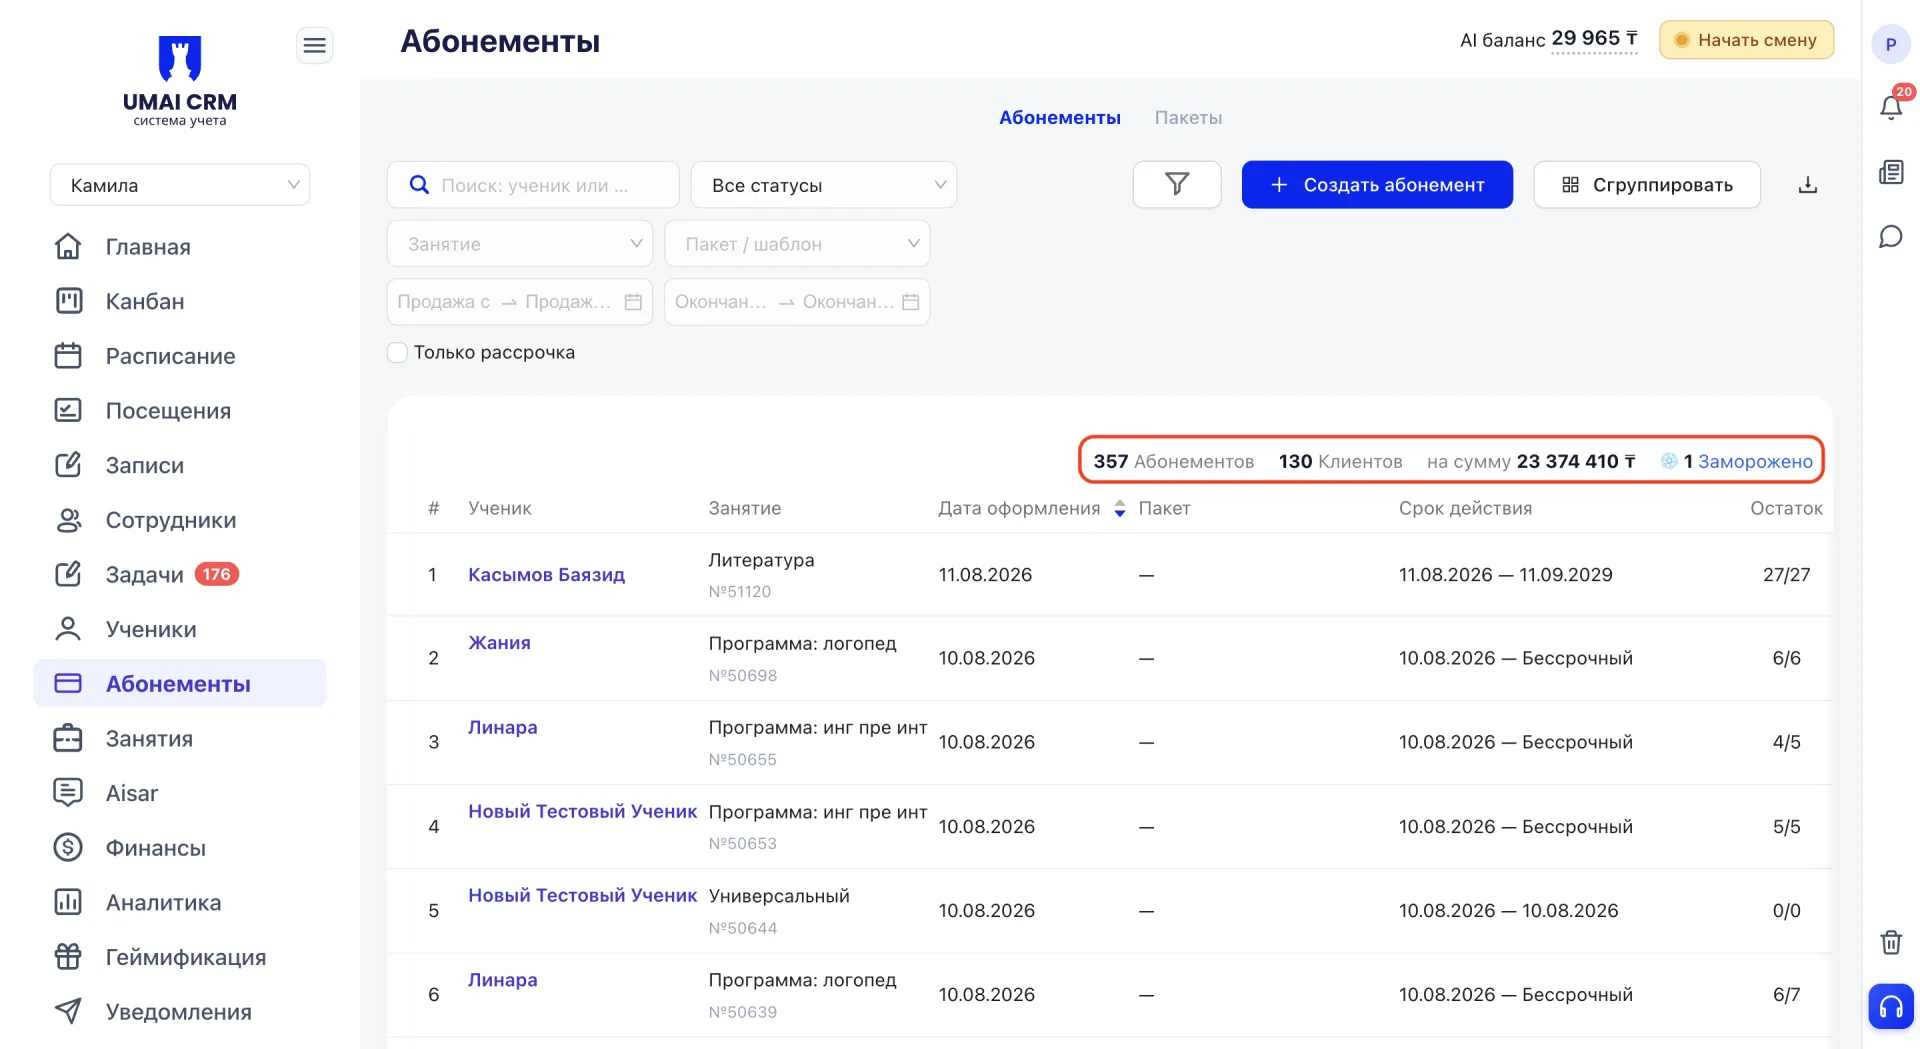Open support headphones button
Screen dimensions: 1920x1049
point(1891,1006)
